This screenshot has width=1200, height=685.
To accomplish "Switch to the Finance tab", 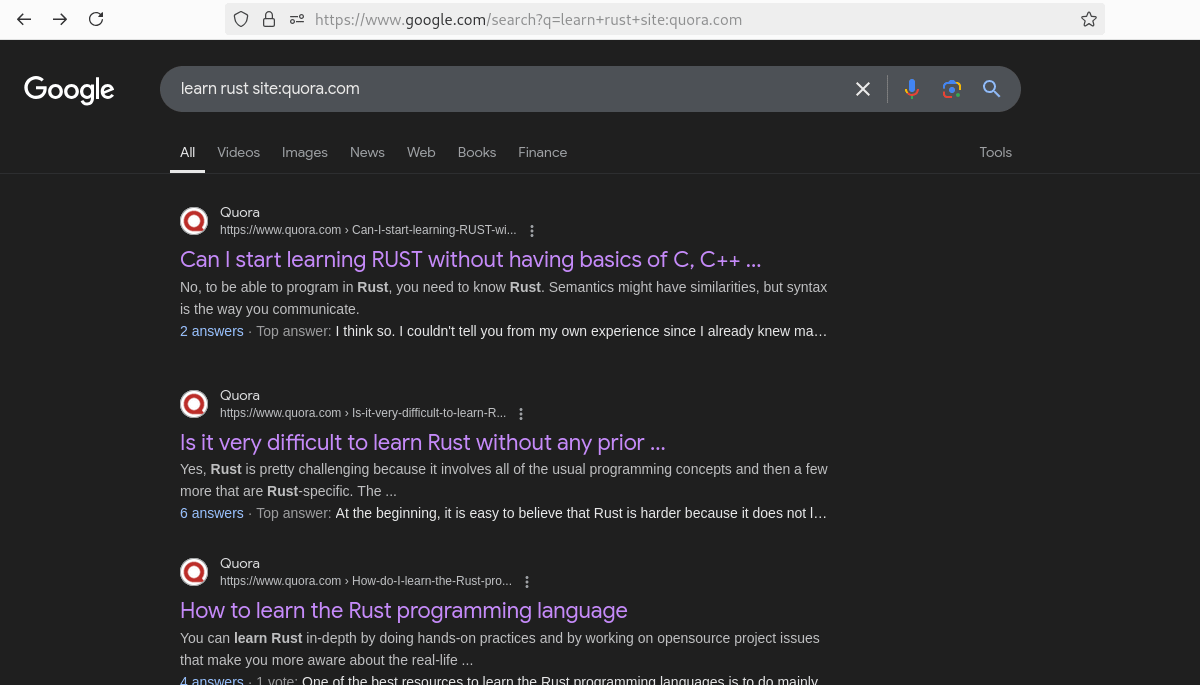I will pos(542,152).
